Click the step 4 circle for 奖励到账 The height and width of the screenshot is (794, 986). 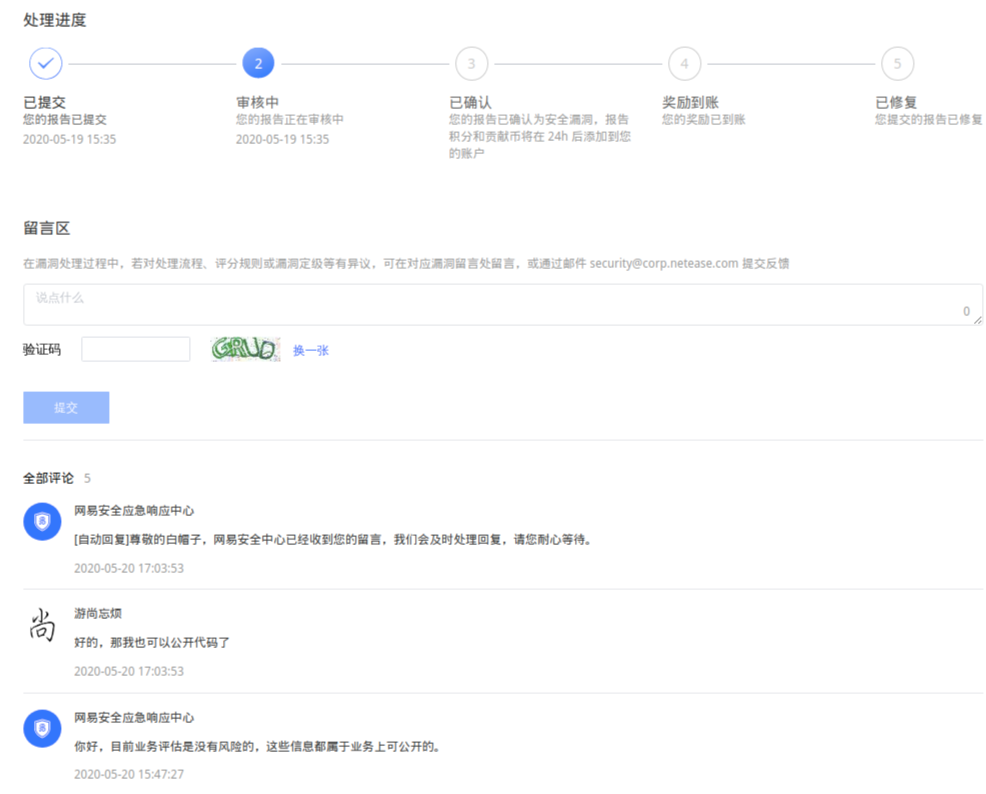[x=684, y=62]
